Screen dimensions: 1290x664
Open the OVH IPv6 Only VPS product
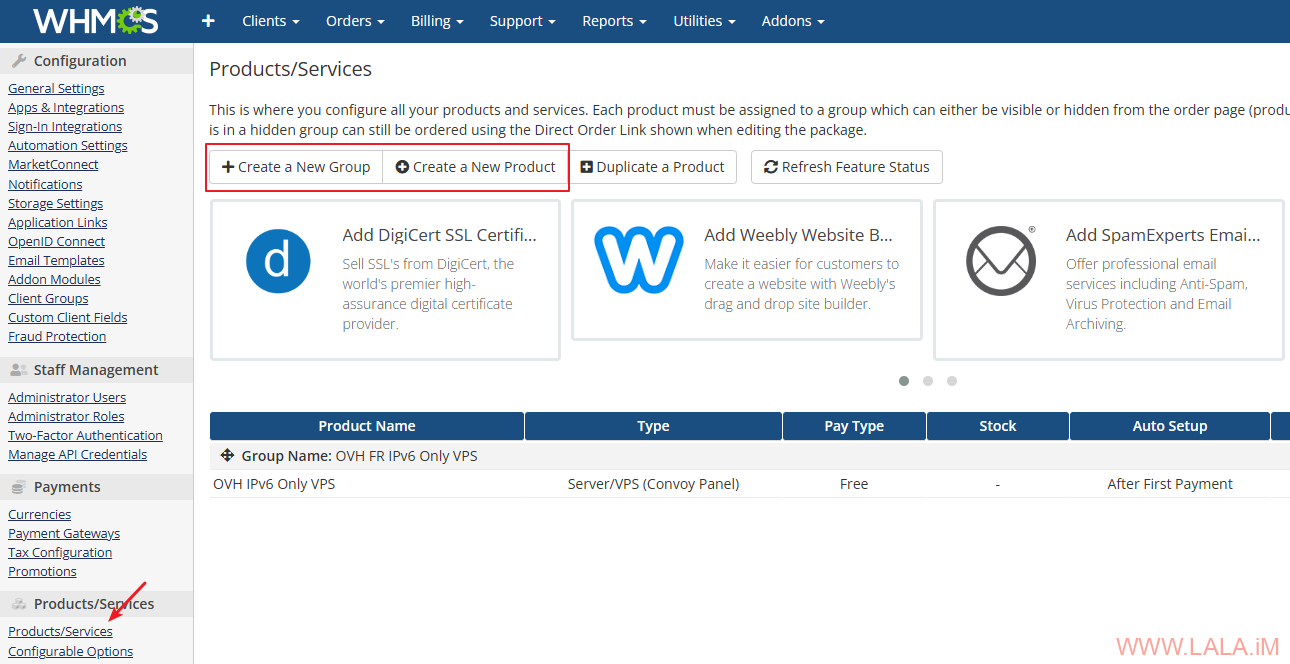(x=274, y=484)
